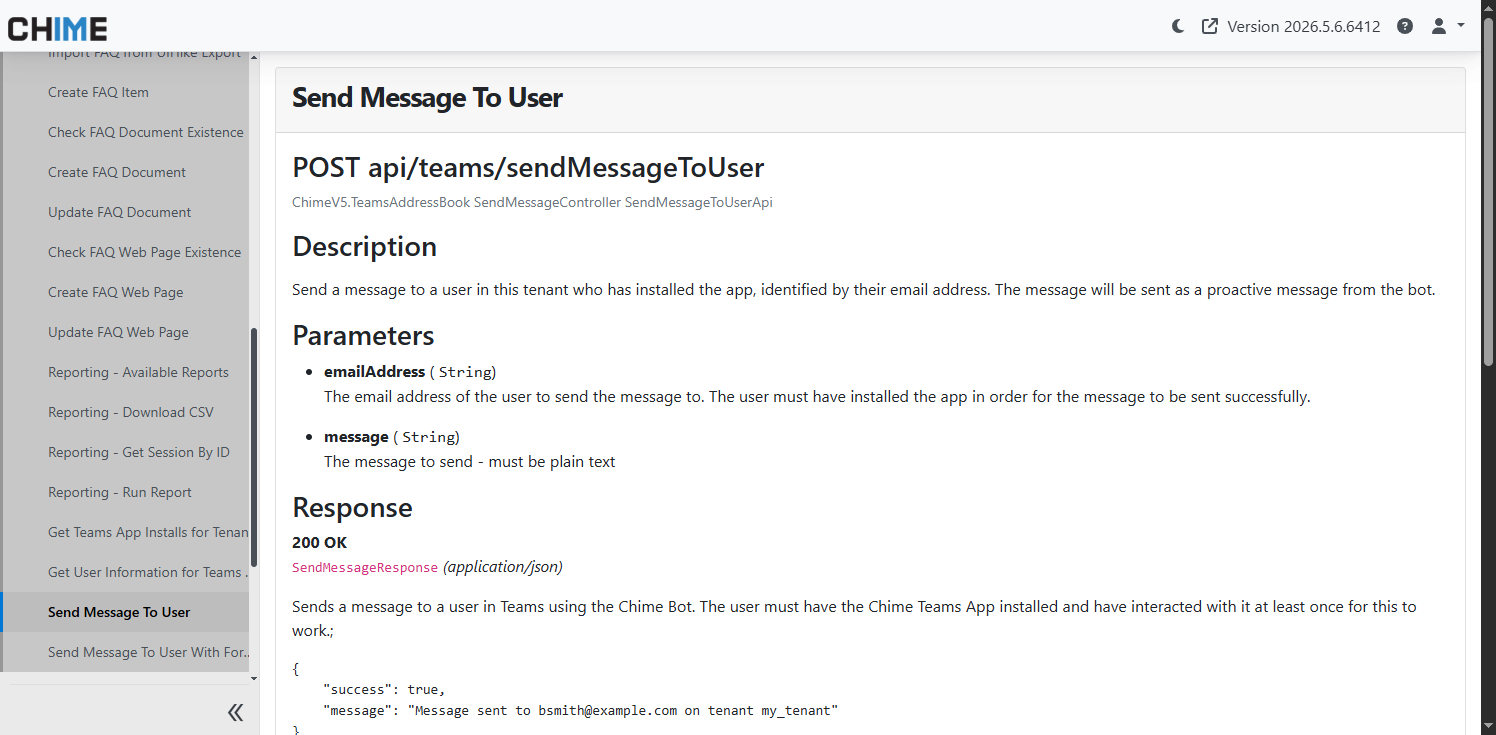Image resolution: width=1496 pixels, height=735 pixels.
Task: Select Check FAQ Document Existence
Action: 146,132
